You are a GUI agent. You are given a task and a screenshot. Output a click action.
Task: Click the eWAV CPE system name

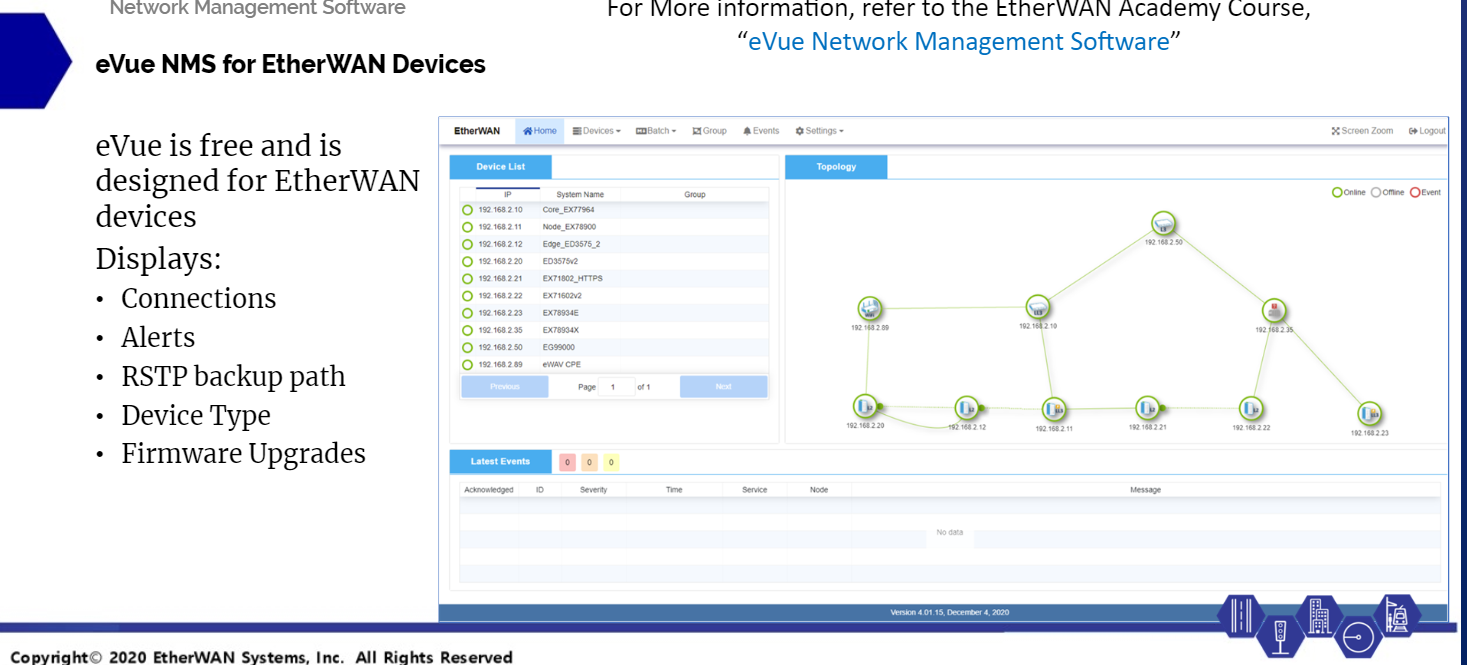[x=560, y=365]
